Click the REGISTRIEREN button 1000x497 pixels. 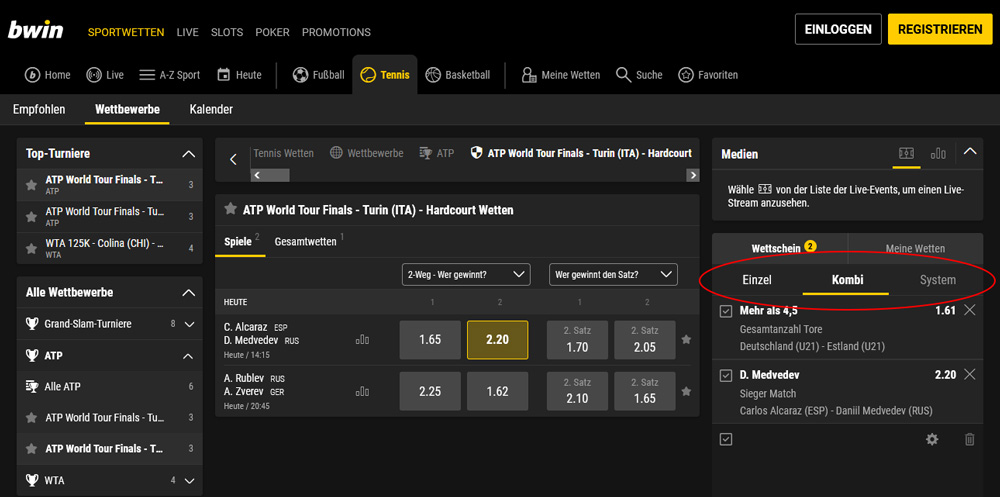pyautogui.click(x=940, y=29)
